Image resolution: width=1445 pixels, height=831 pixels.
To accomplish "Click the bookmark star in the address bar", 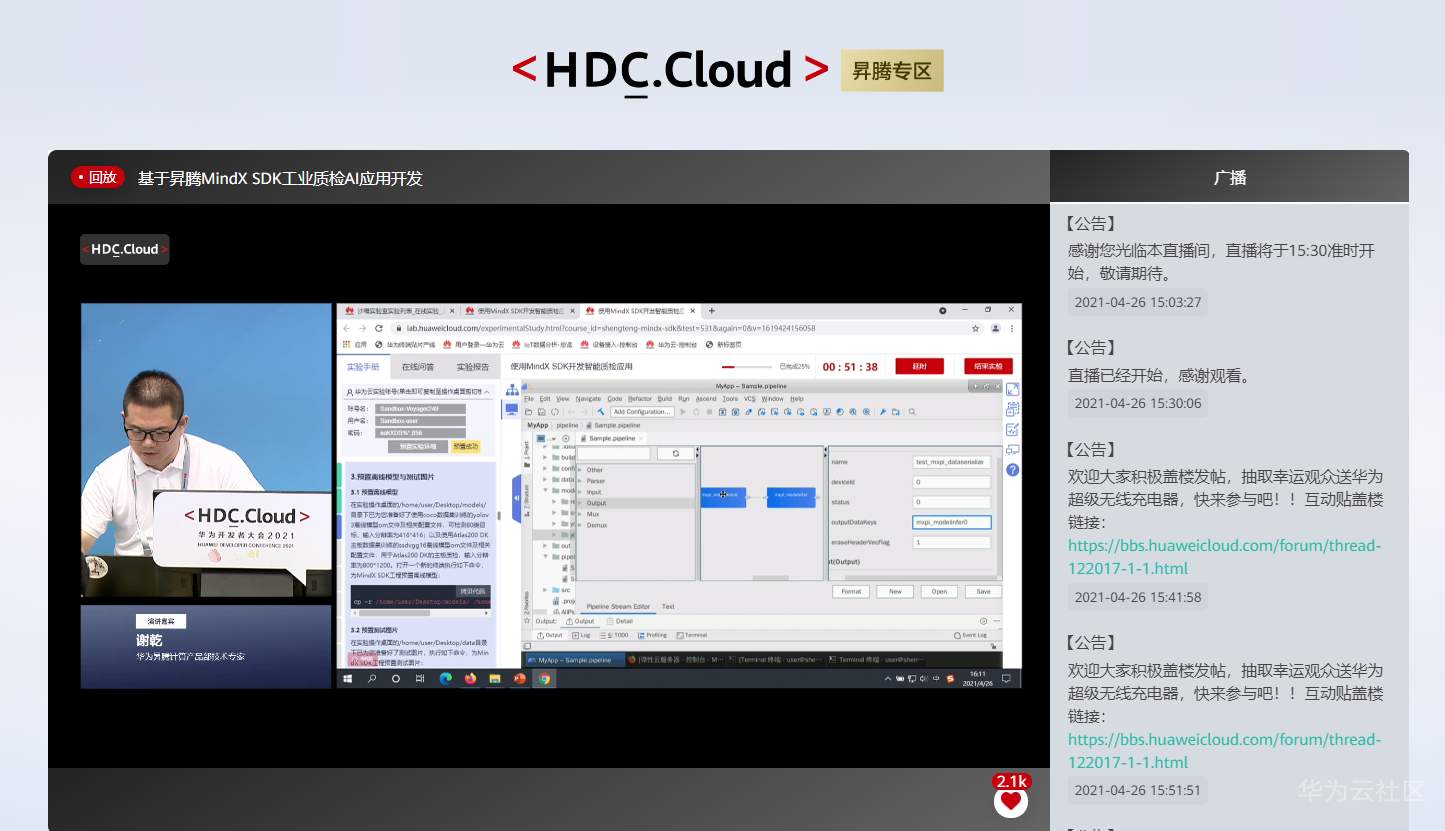I will point(975,328).
